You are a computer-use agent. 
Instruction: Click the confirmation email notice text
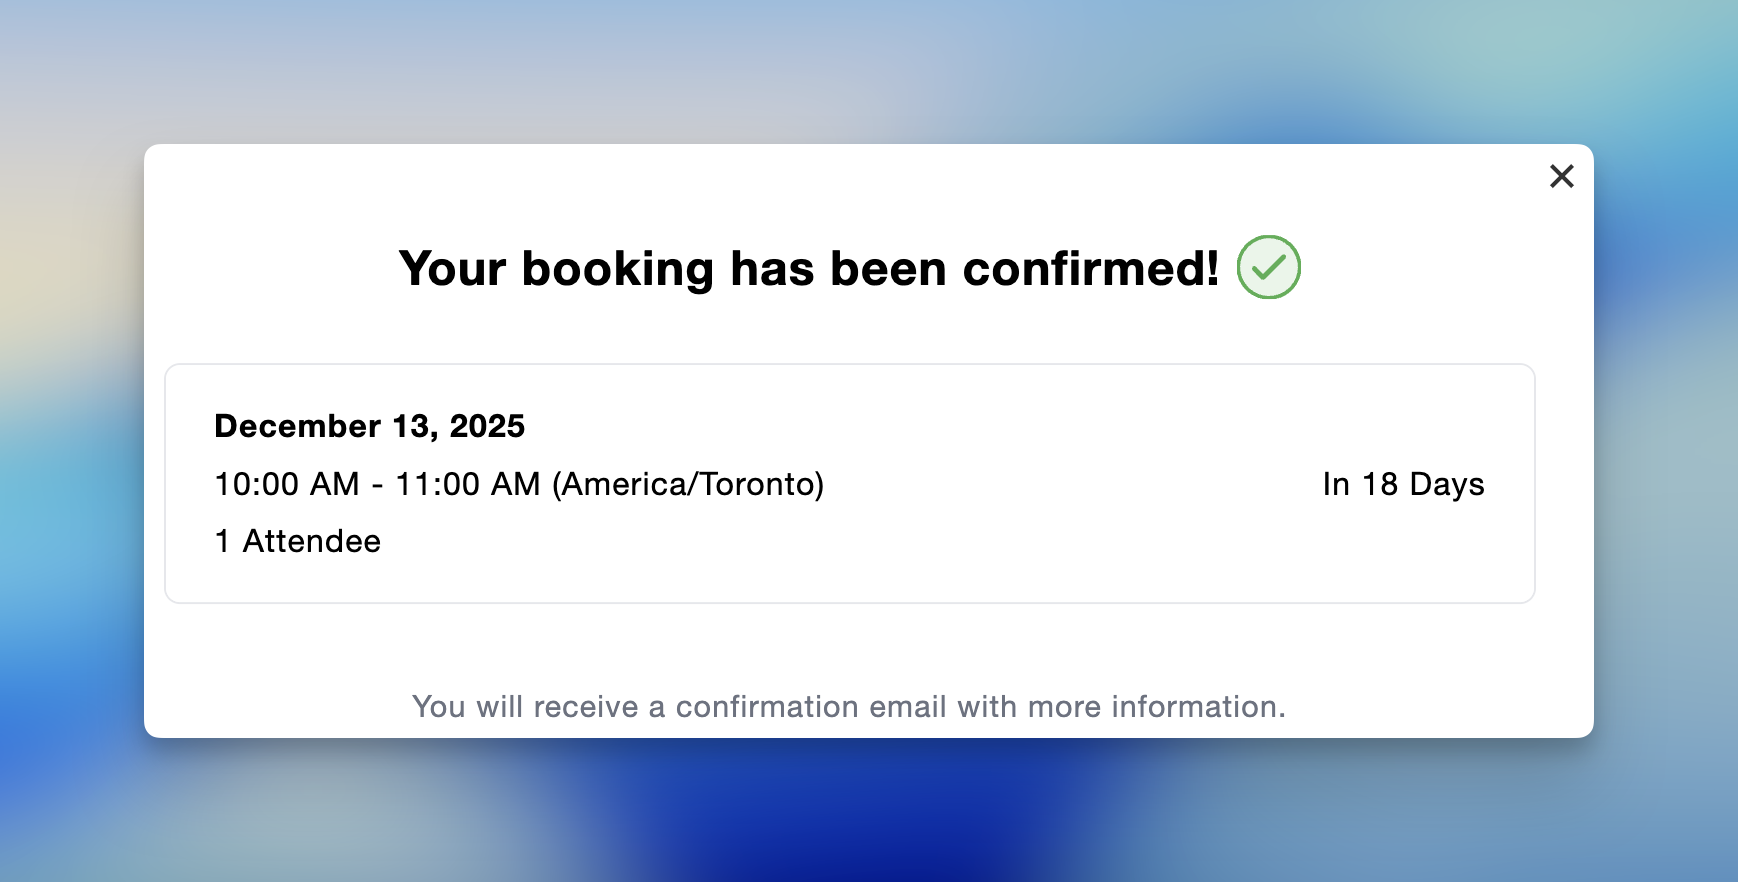click(849, 706)
